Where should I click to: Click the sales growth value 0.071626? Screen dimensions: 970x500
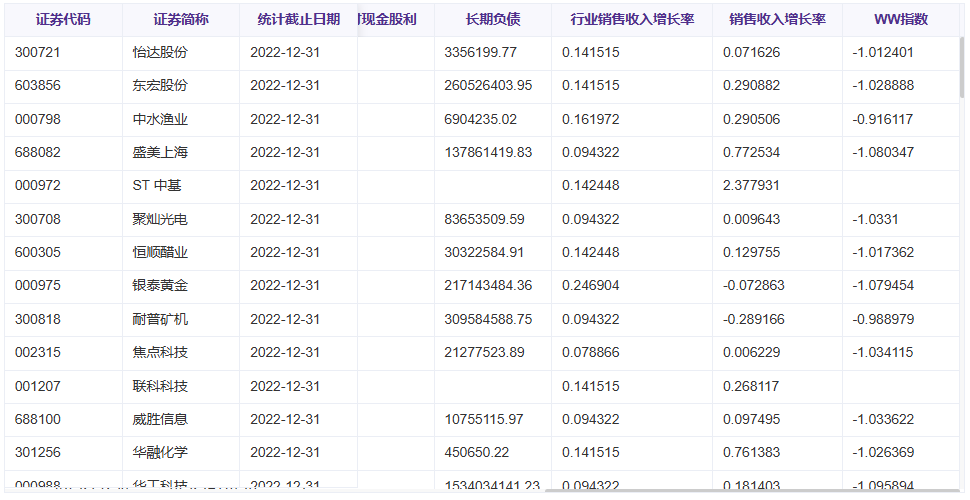coord(752,53)
